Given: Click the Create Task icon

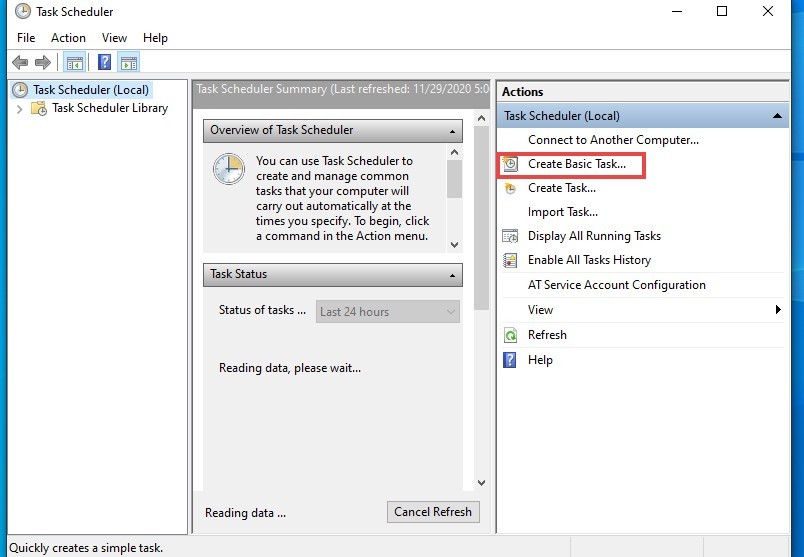Looking at the screenshot, I should 510,188.
